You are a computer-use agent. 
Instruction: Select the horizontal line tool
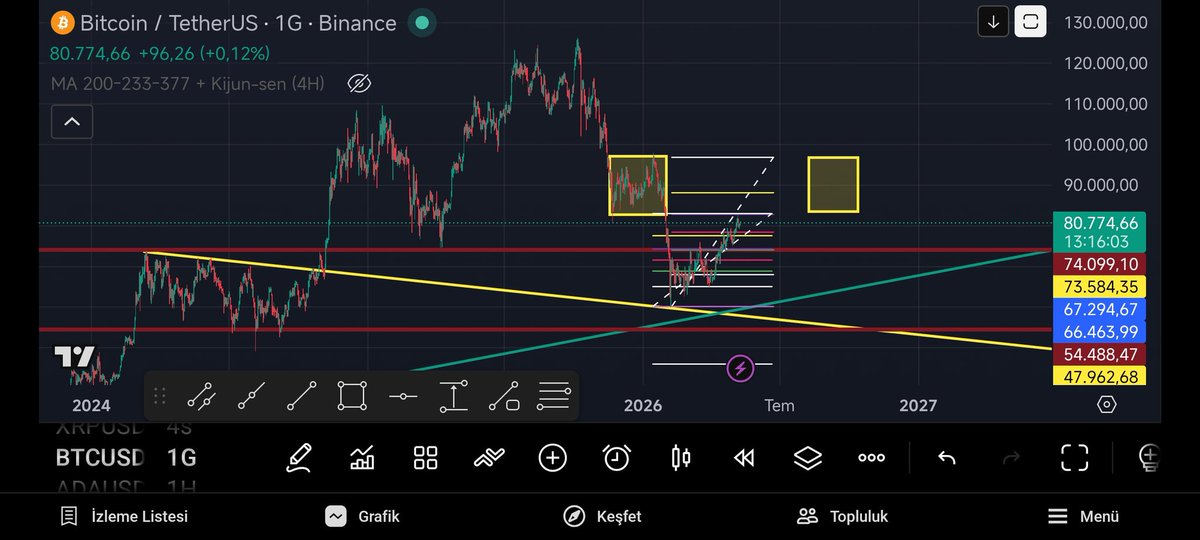click(403, 397)
